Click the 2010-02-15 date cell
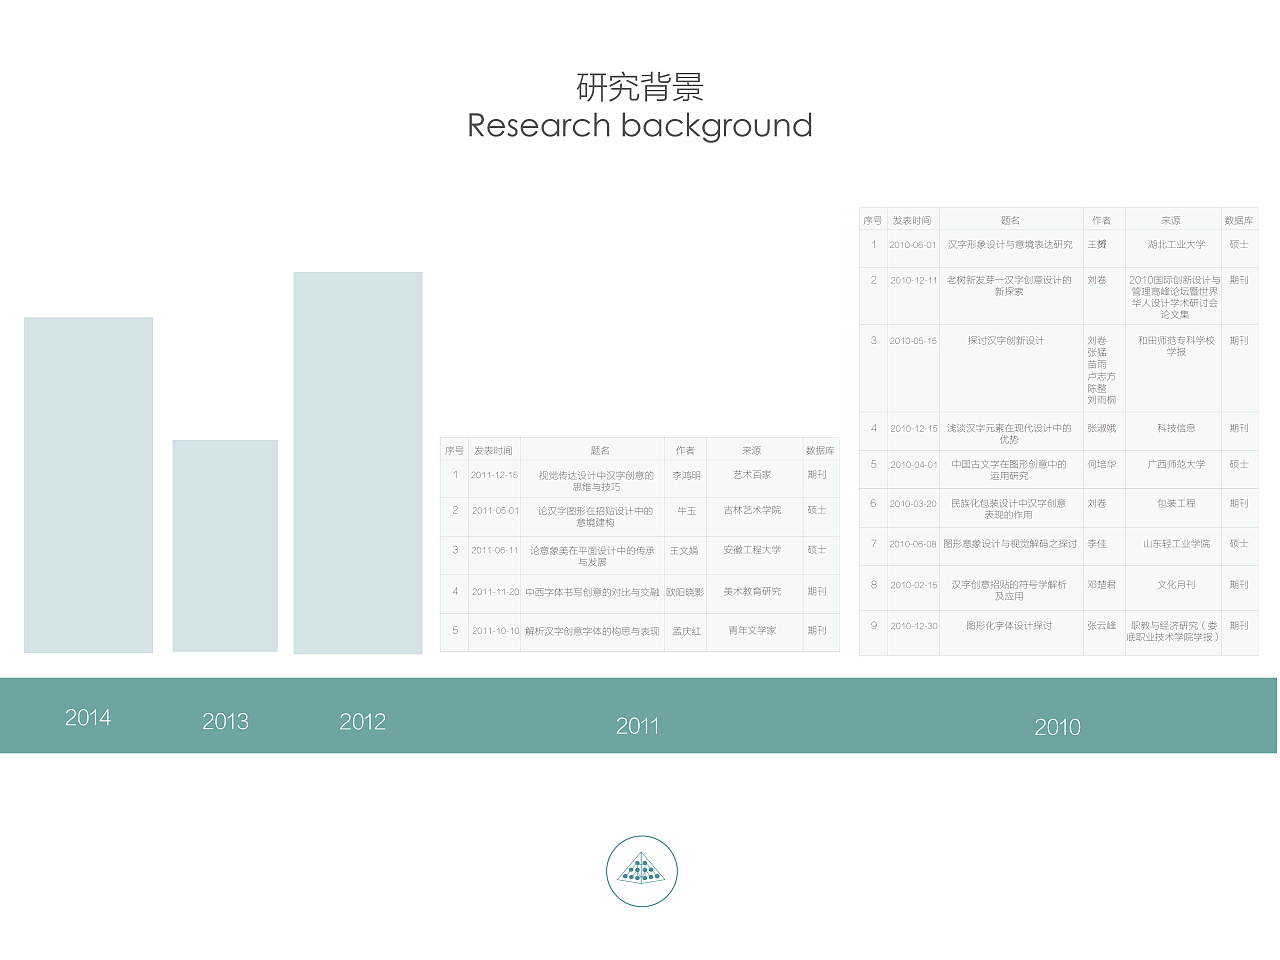Viewport: 1280px width, 960px height. pyautogui.click(x=914, y=585)
